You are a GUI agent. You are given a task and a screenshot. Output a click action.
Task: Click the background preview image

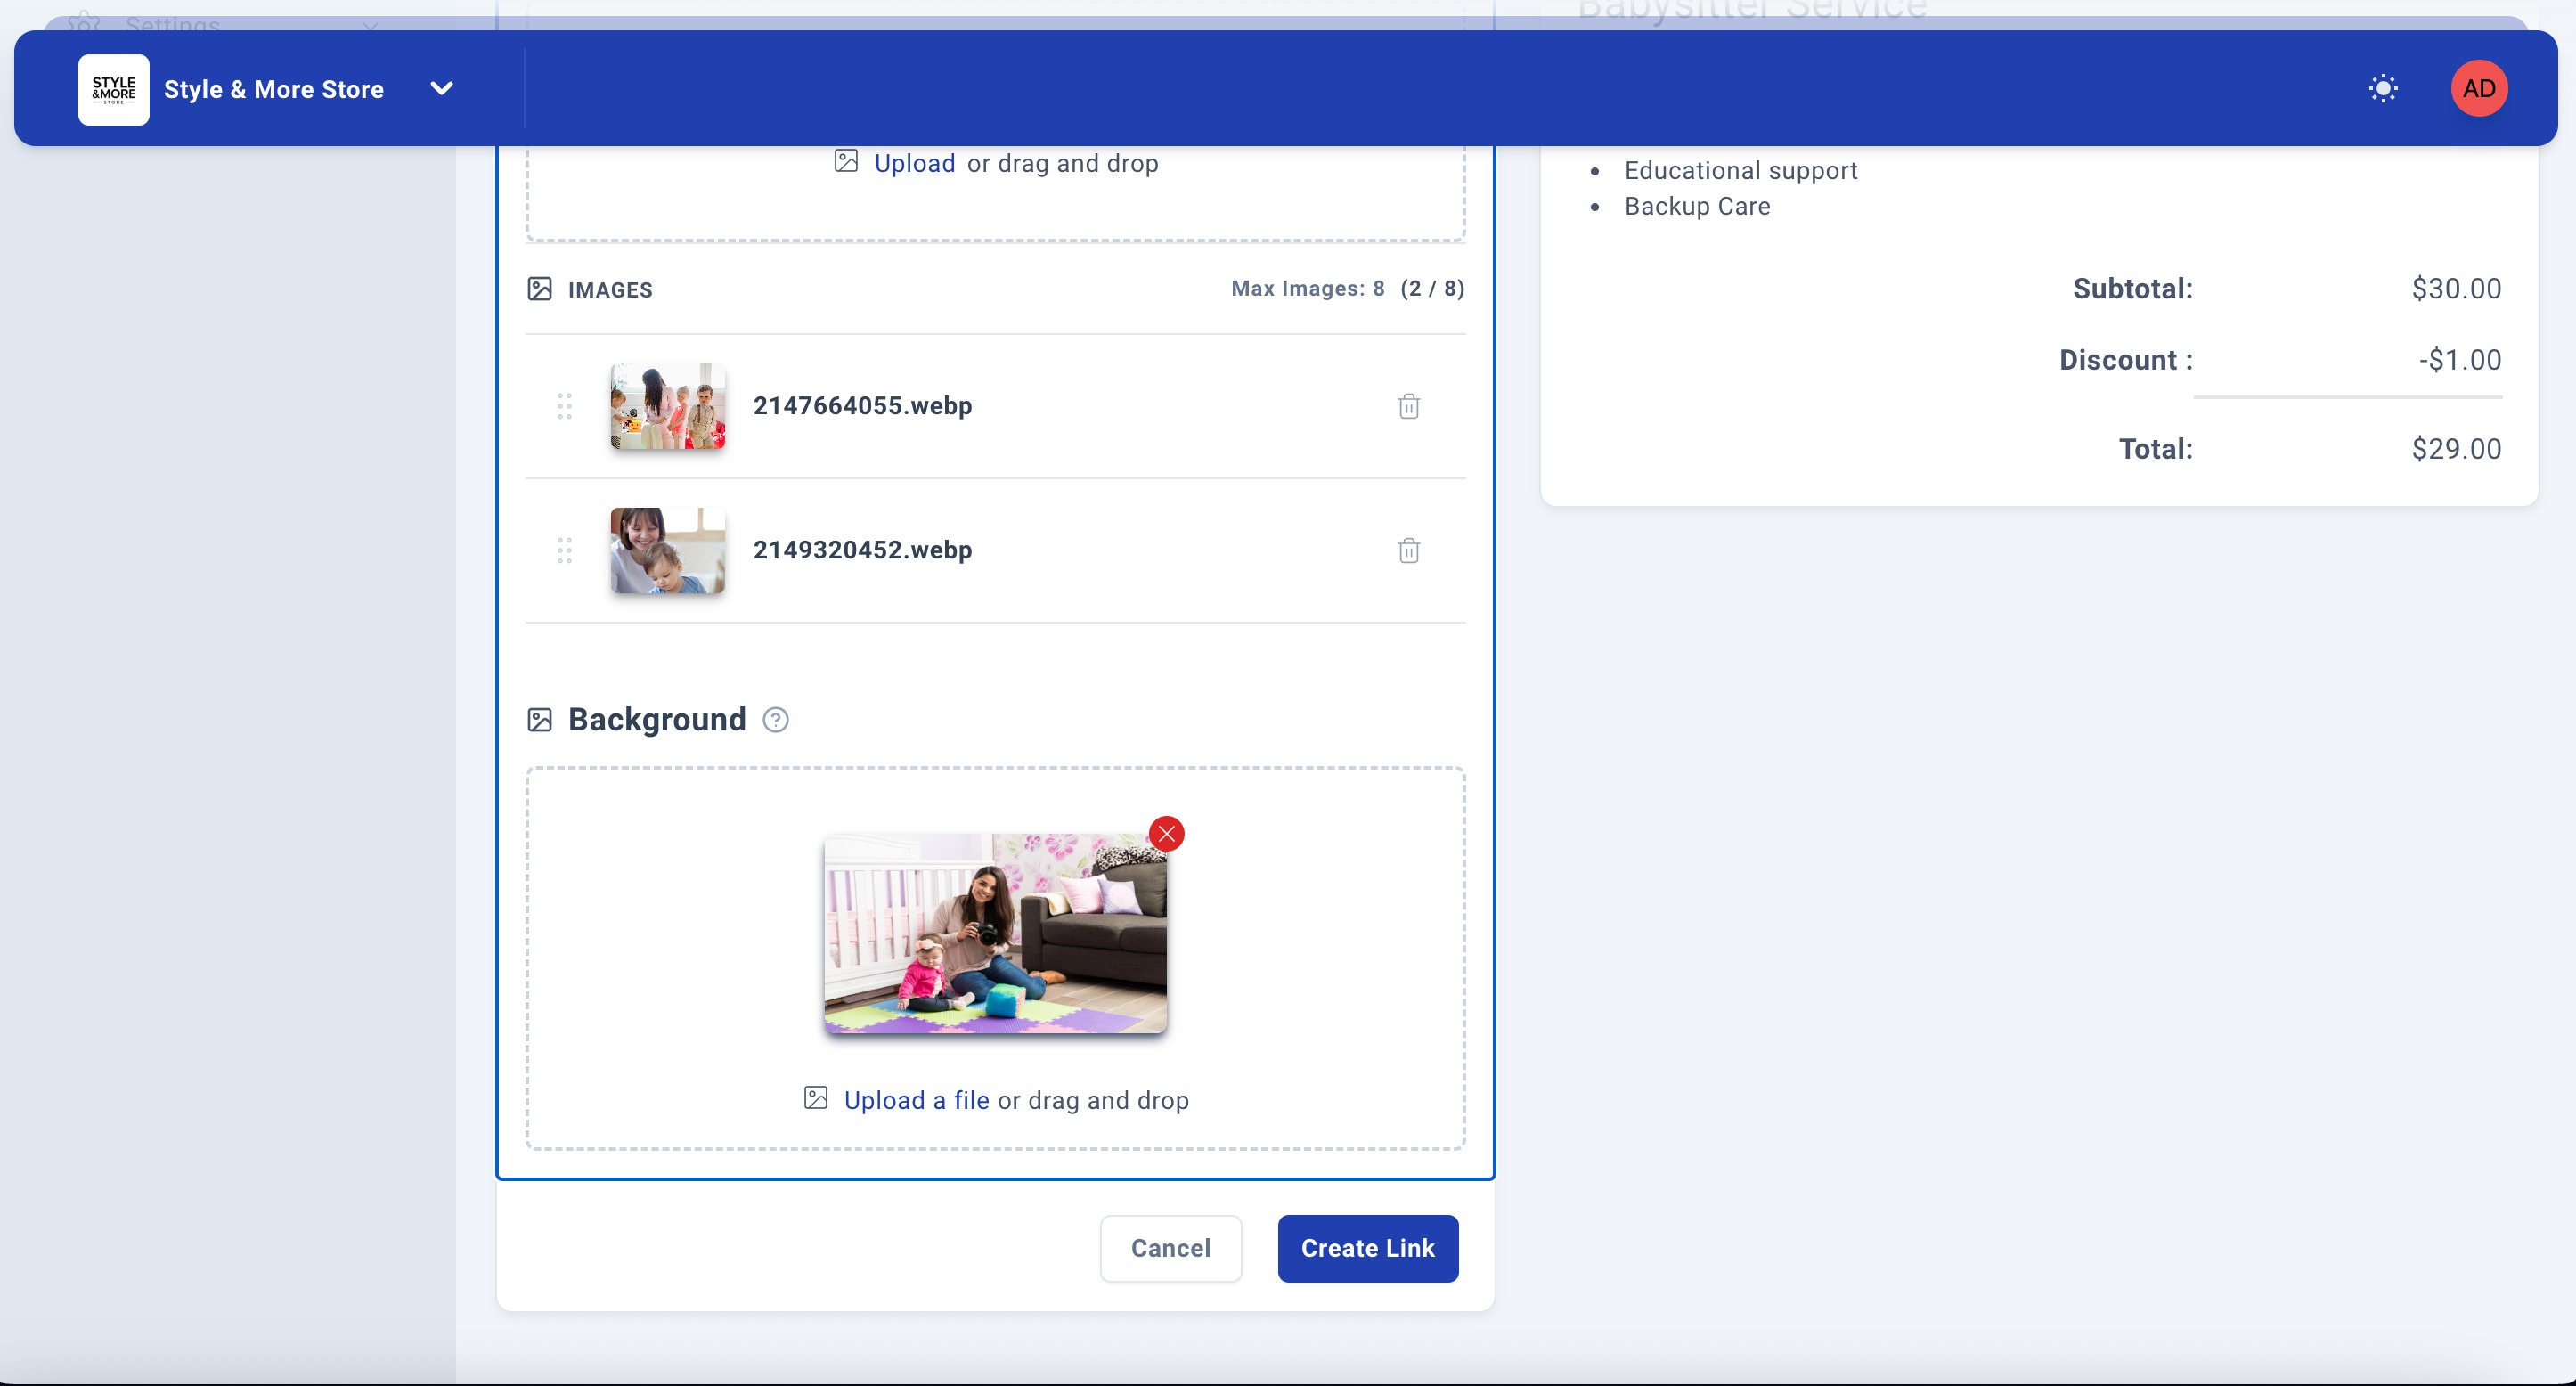click(x=994, y=932)
